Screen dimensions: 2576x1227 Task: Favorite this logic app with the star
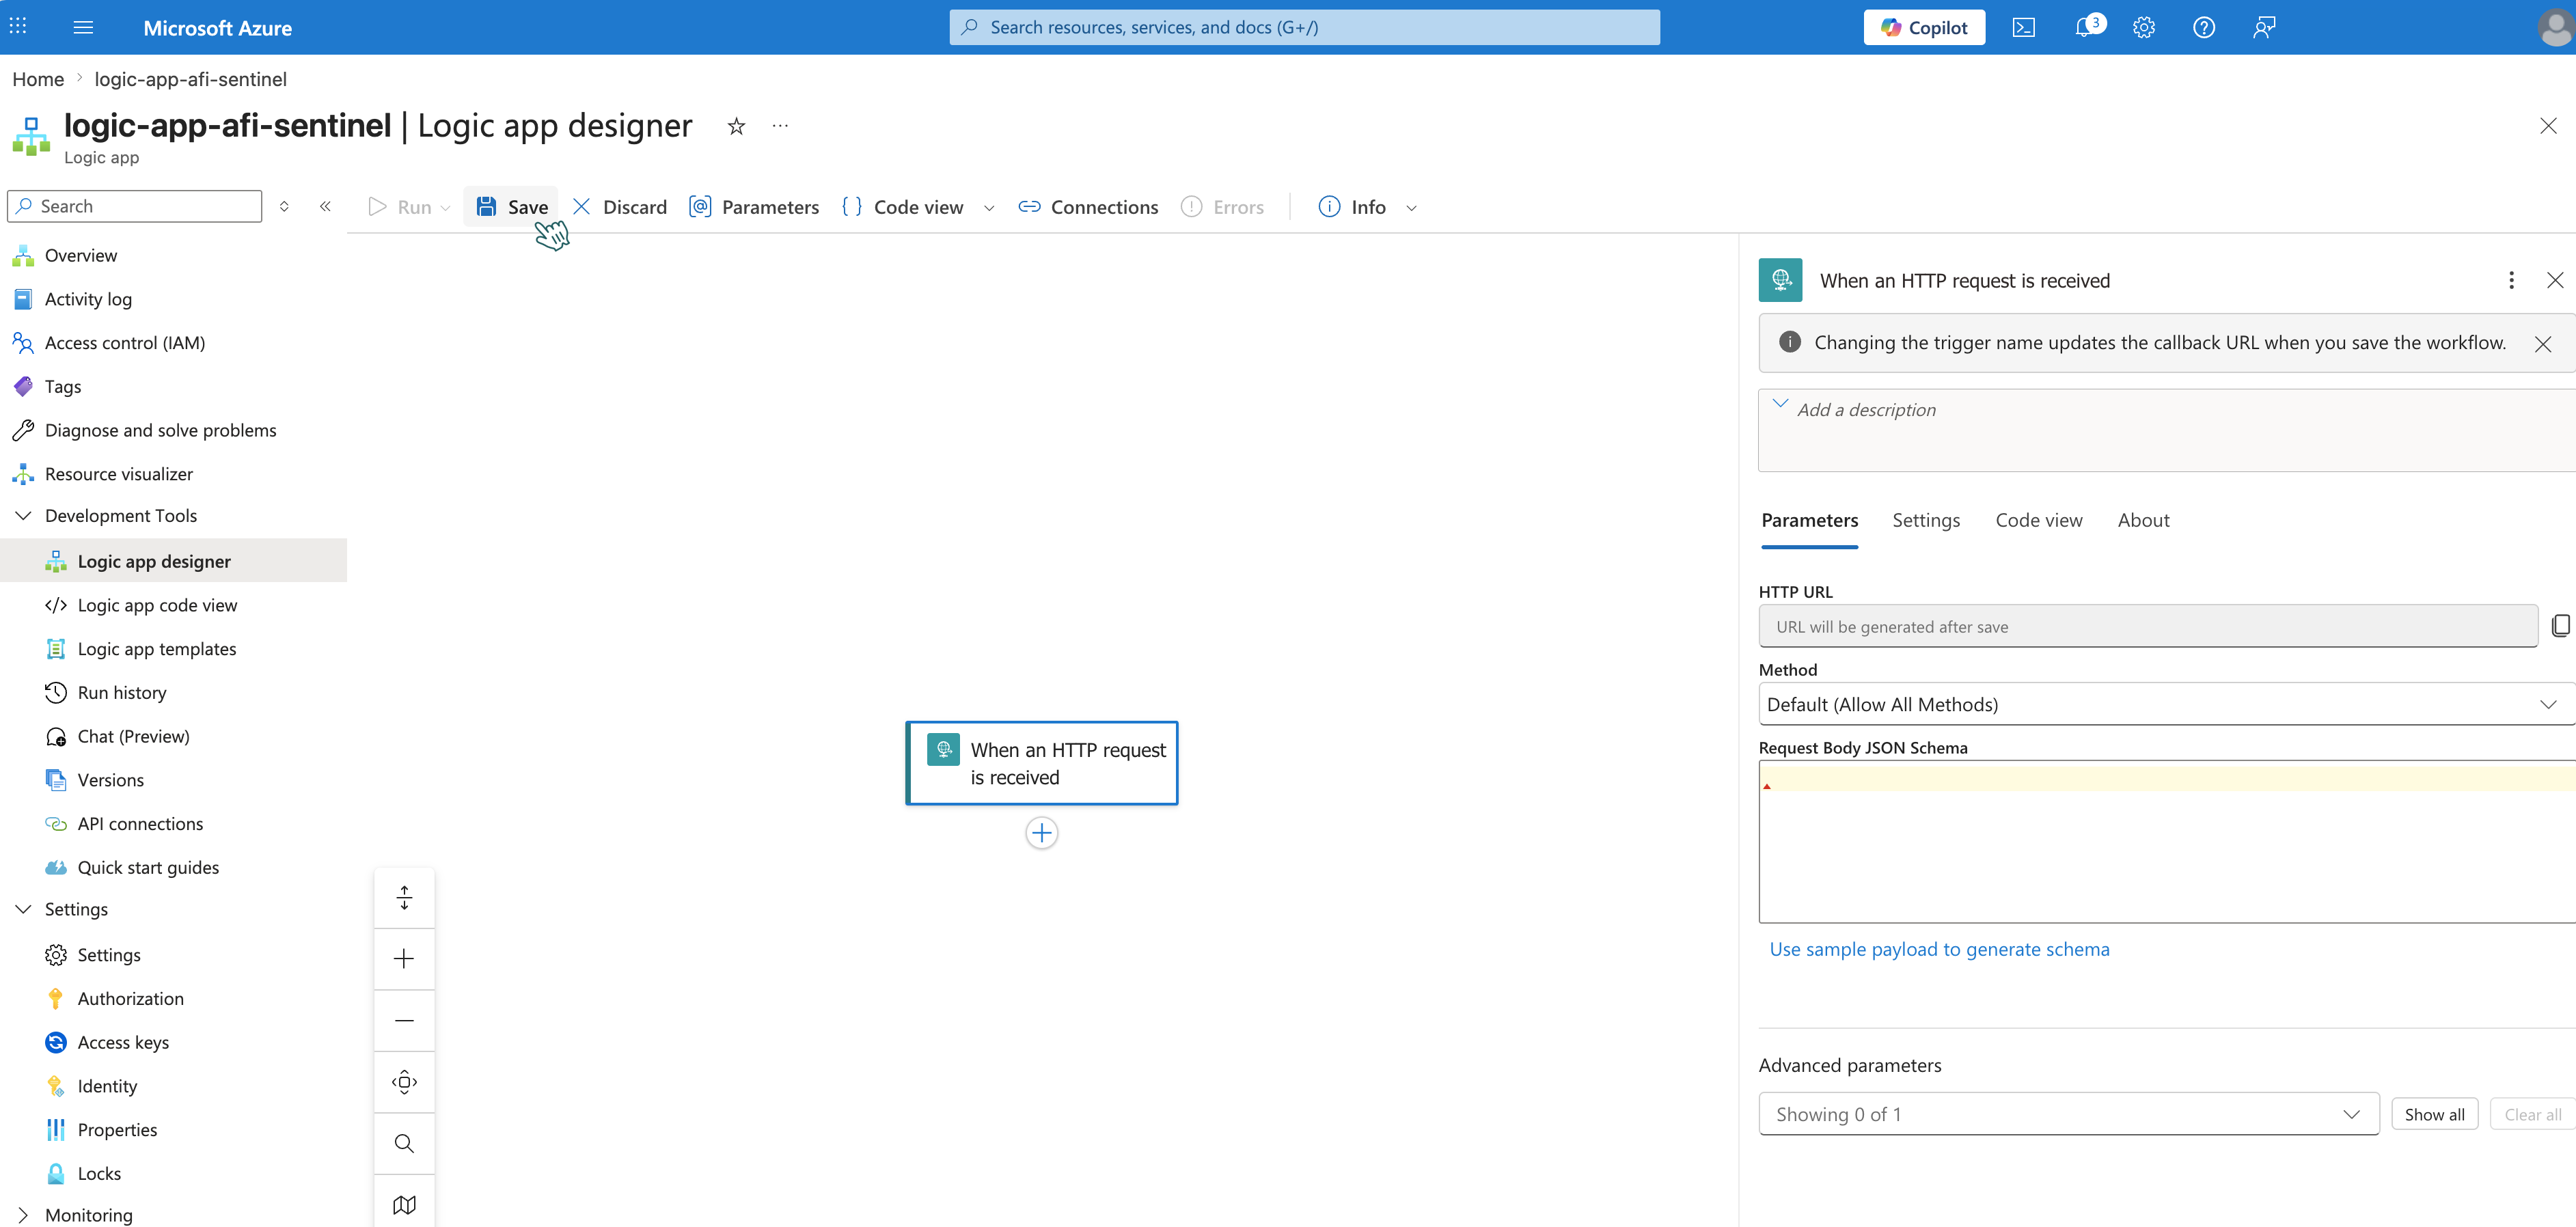(x=736, y=126)
